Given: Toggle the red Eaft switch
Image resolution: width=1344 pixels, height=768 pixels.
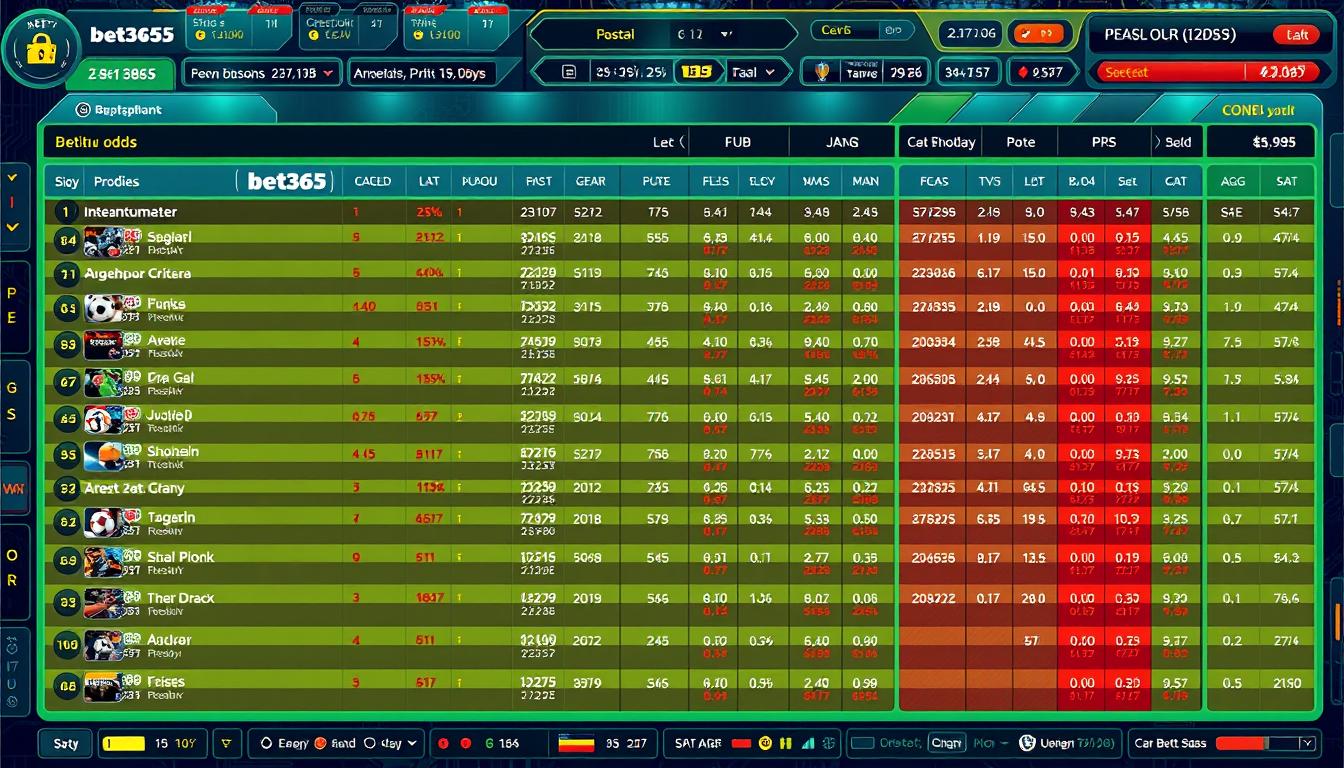Looking at the screenshot, I should 1296,35.
